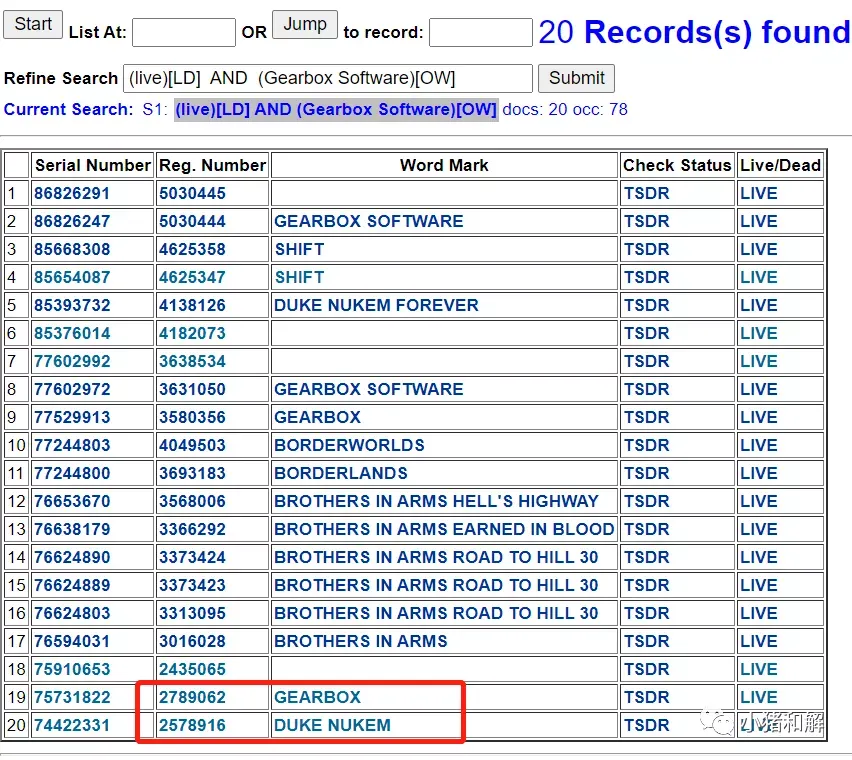Open serial number 77244803
Viewport: 852px width, 760px height.
coord(72,445)
